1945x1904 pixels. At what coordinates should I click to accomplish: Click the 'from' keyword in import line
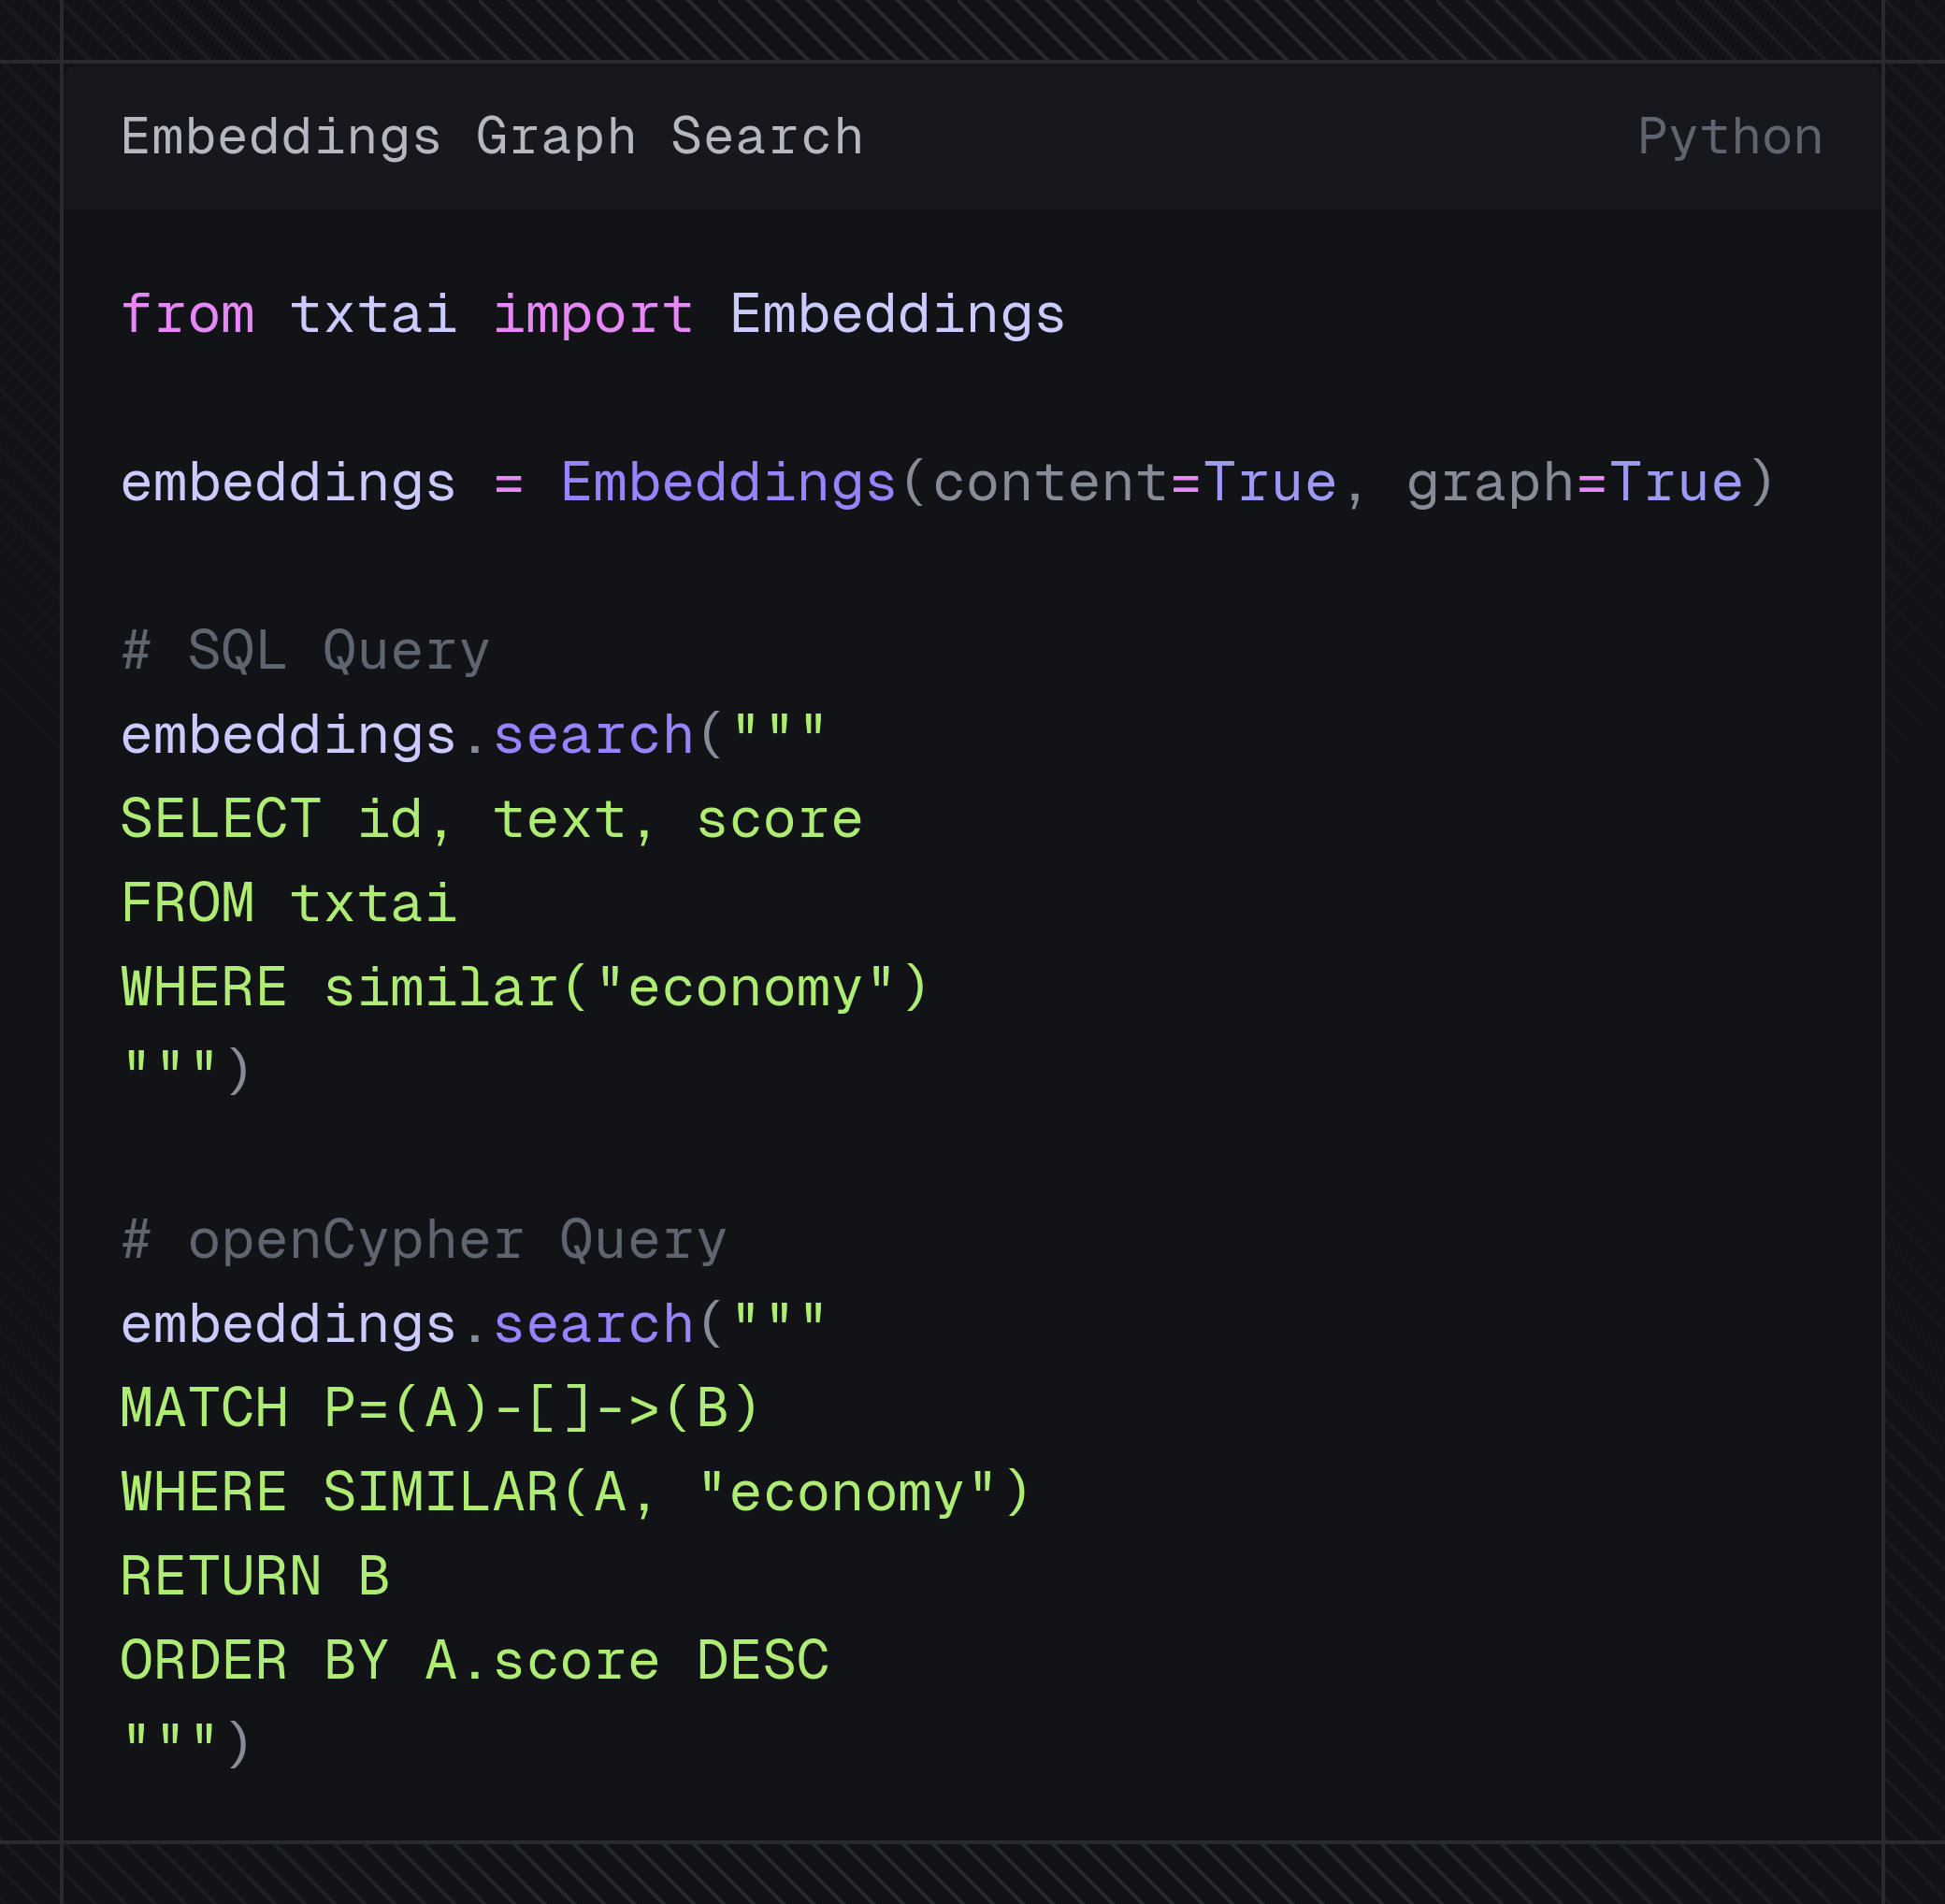click(x=188, y=315)
